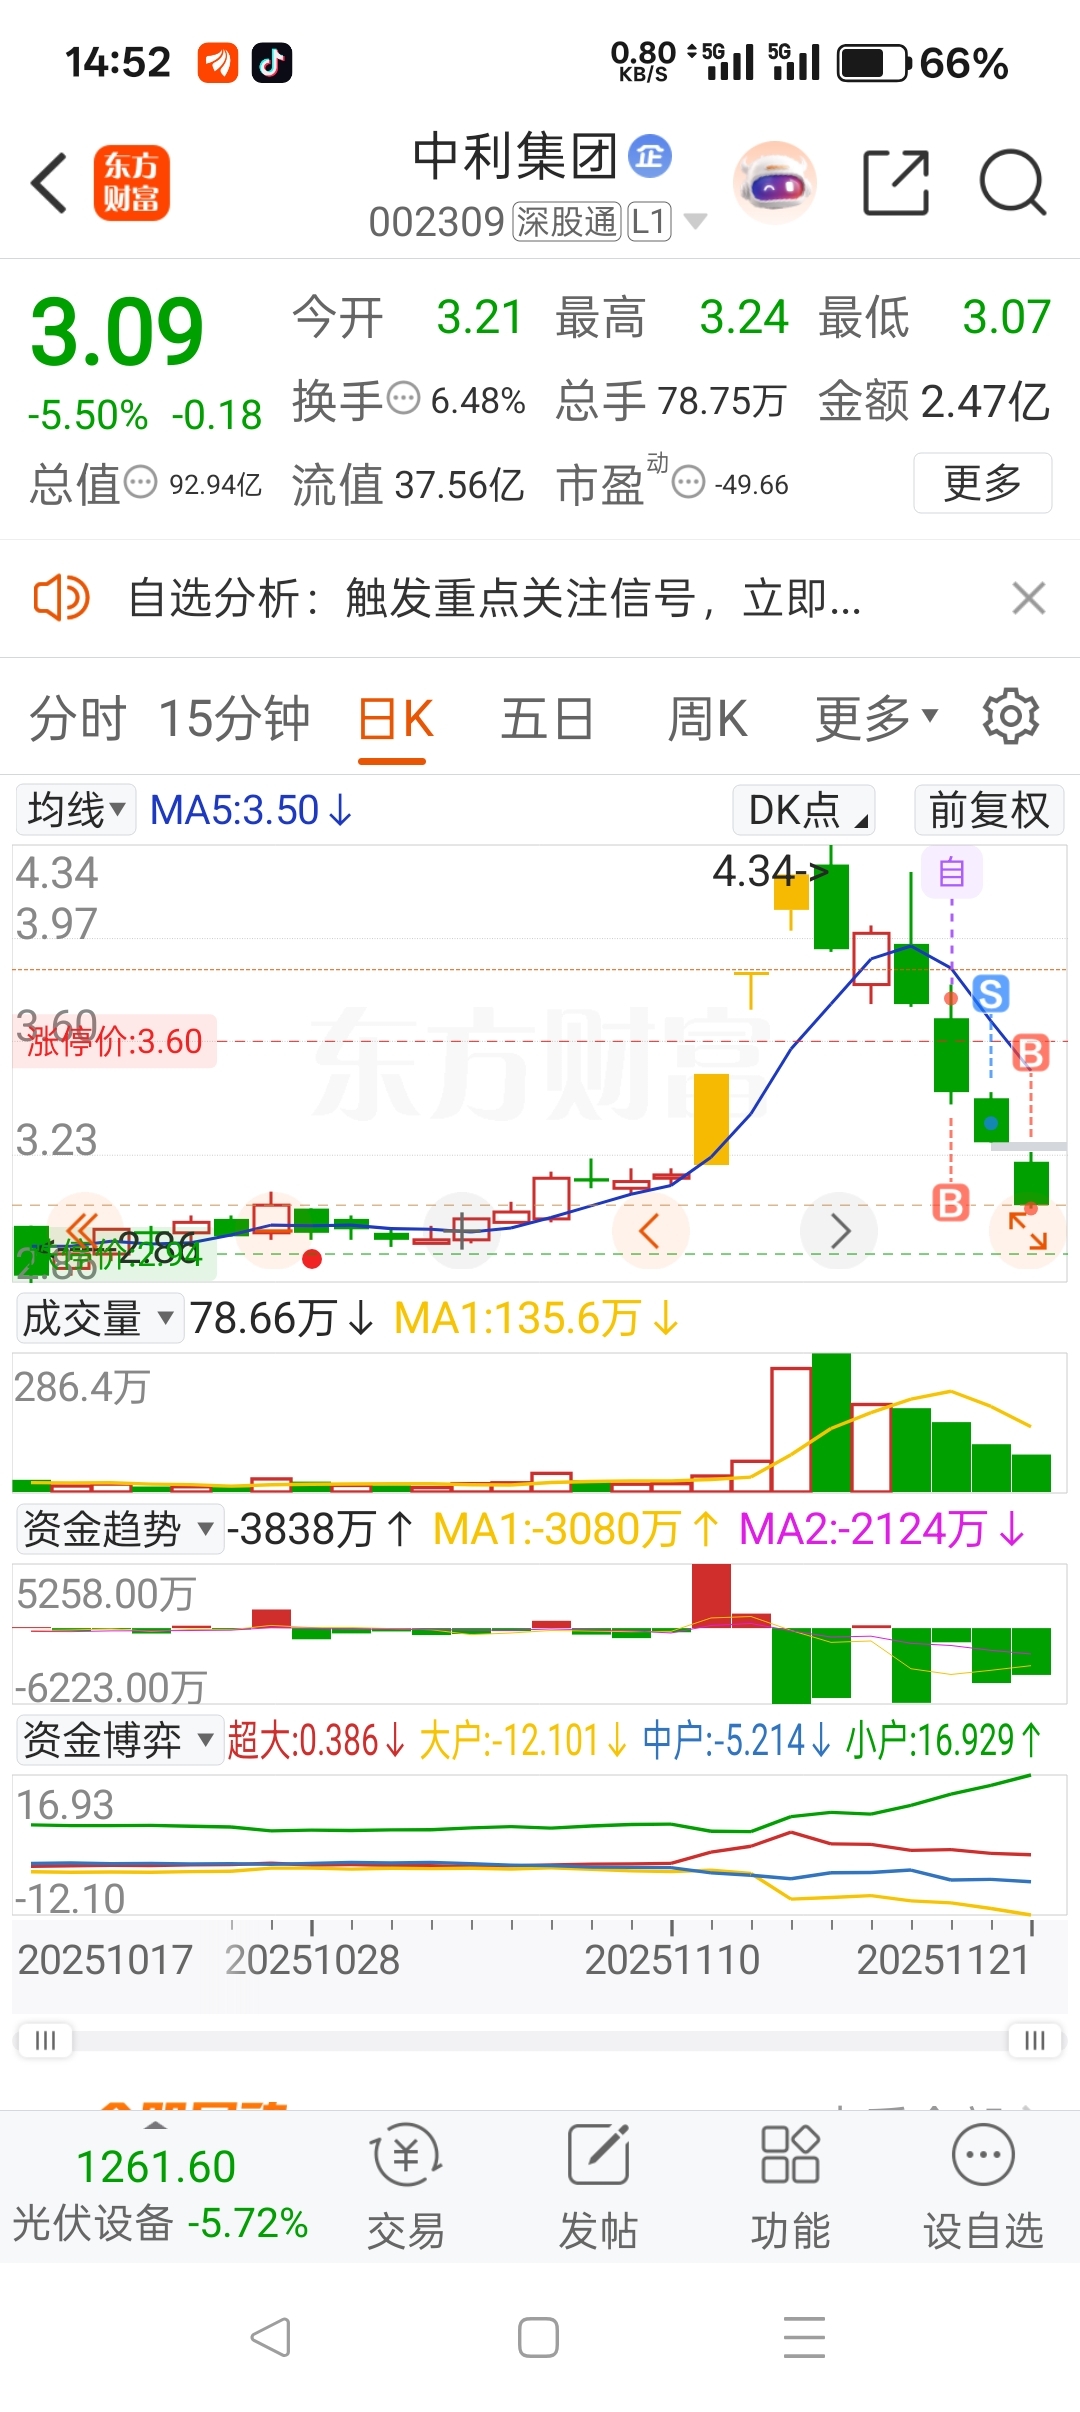Switch to 周K chart tab
Image resolution: width=1080 pixels, height=2412 pixels.
tap(708, 719)
